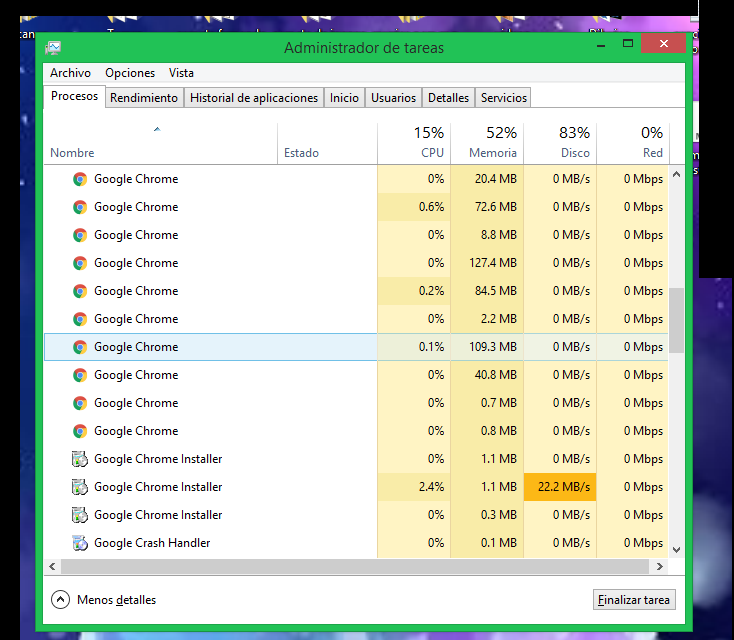Collapse view with Menos detalles arrow

(60, 600)
